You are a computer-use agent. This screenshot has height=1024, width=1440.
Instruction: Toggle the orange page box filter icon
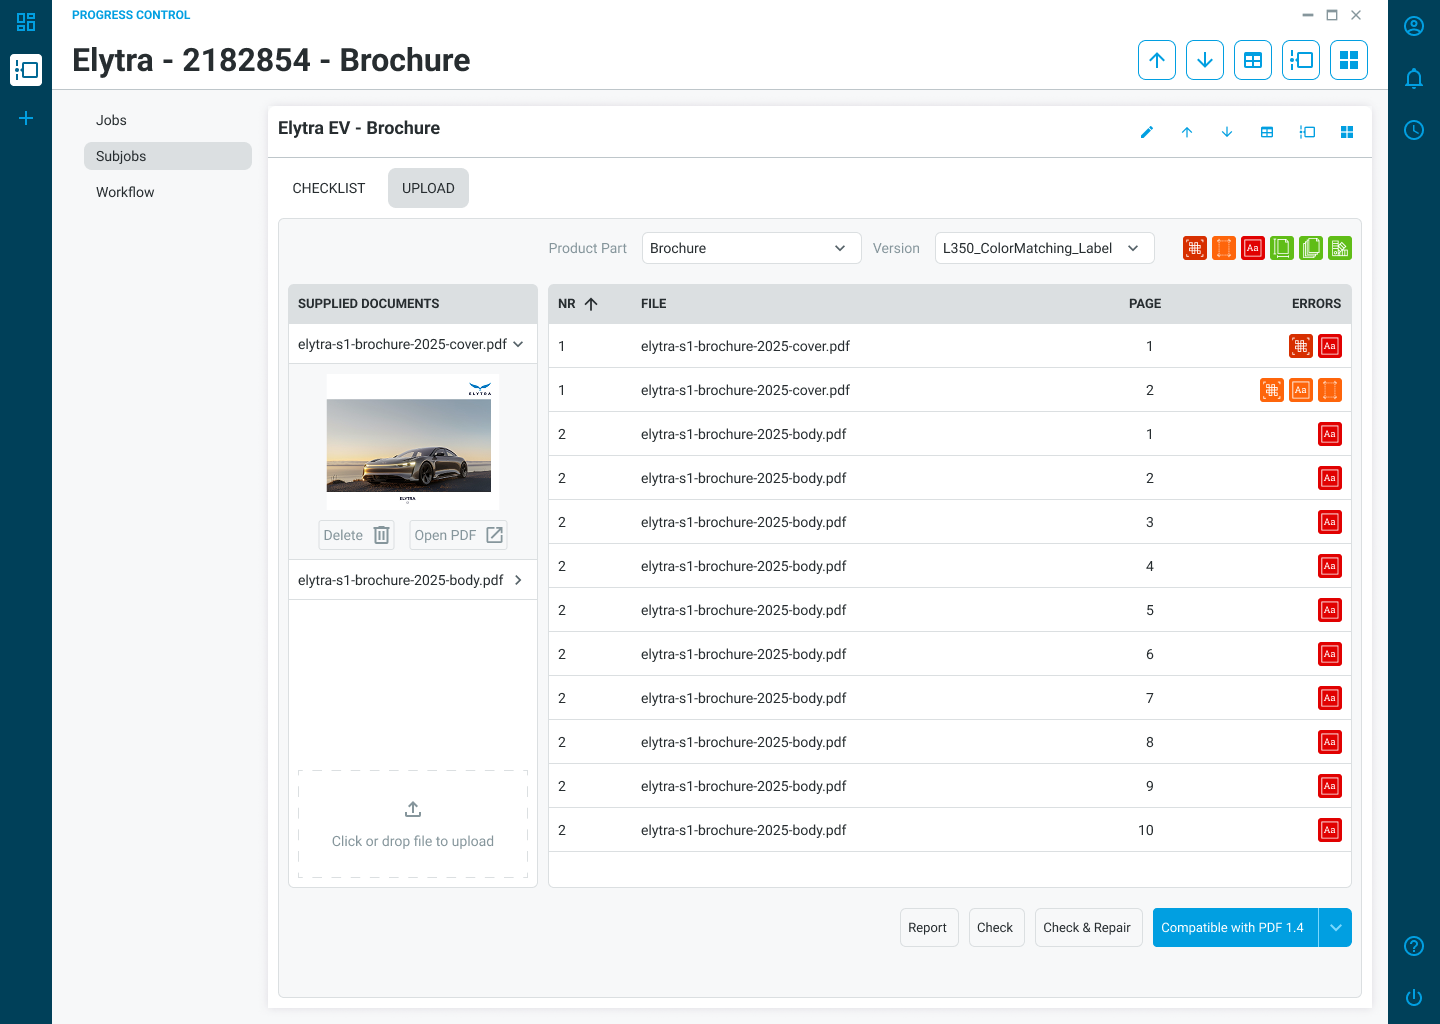[1224, 248]
